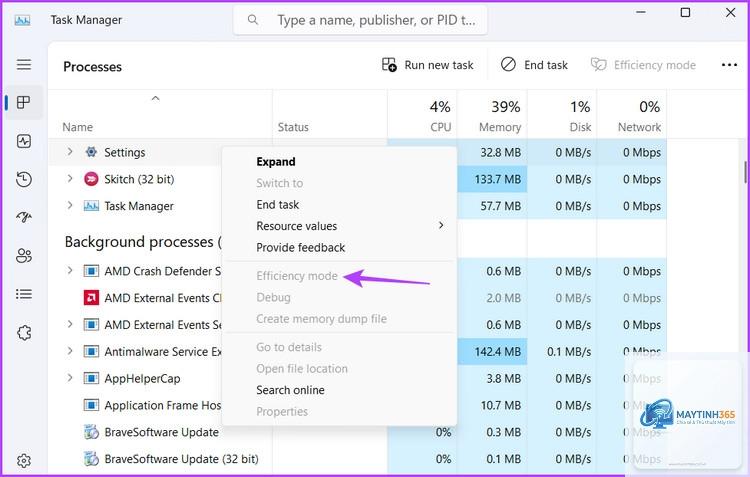
Task: Select Efficiency mode in context menu
Action: click(297, 276)
